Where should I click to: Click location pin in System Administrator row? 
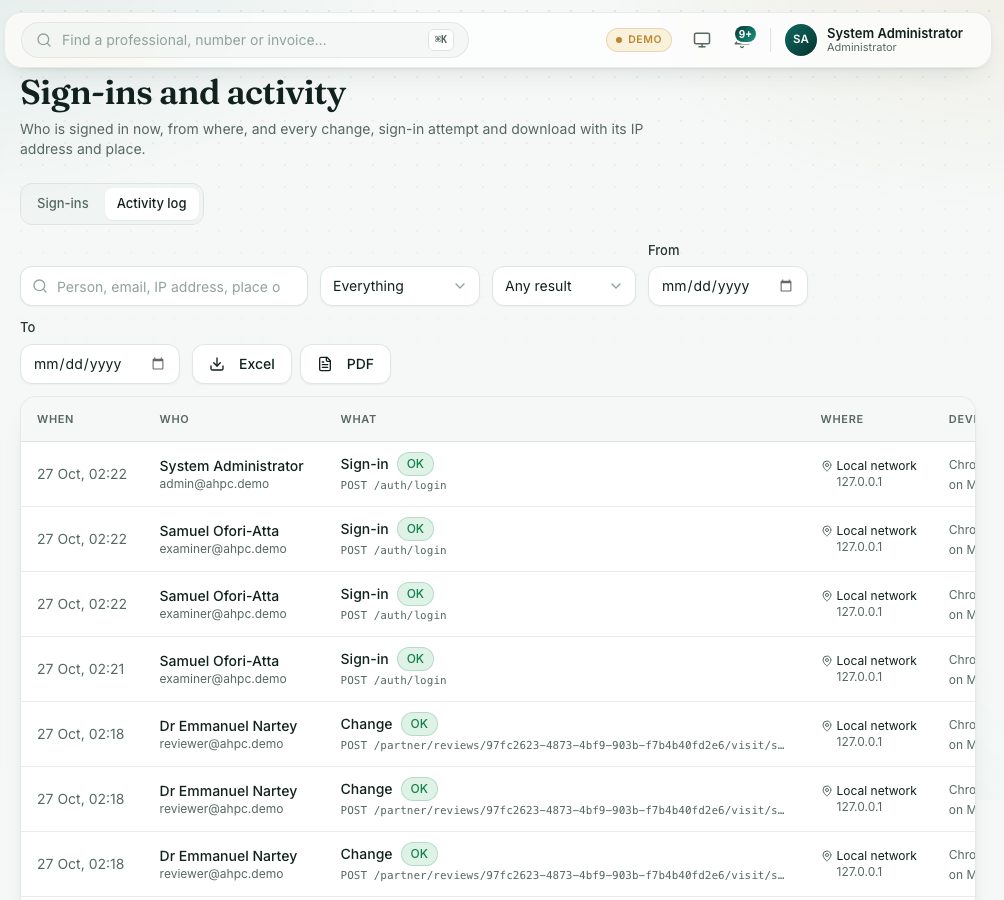827,466
